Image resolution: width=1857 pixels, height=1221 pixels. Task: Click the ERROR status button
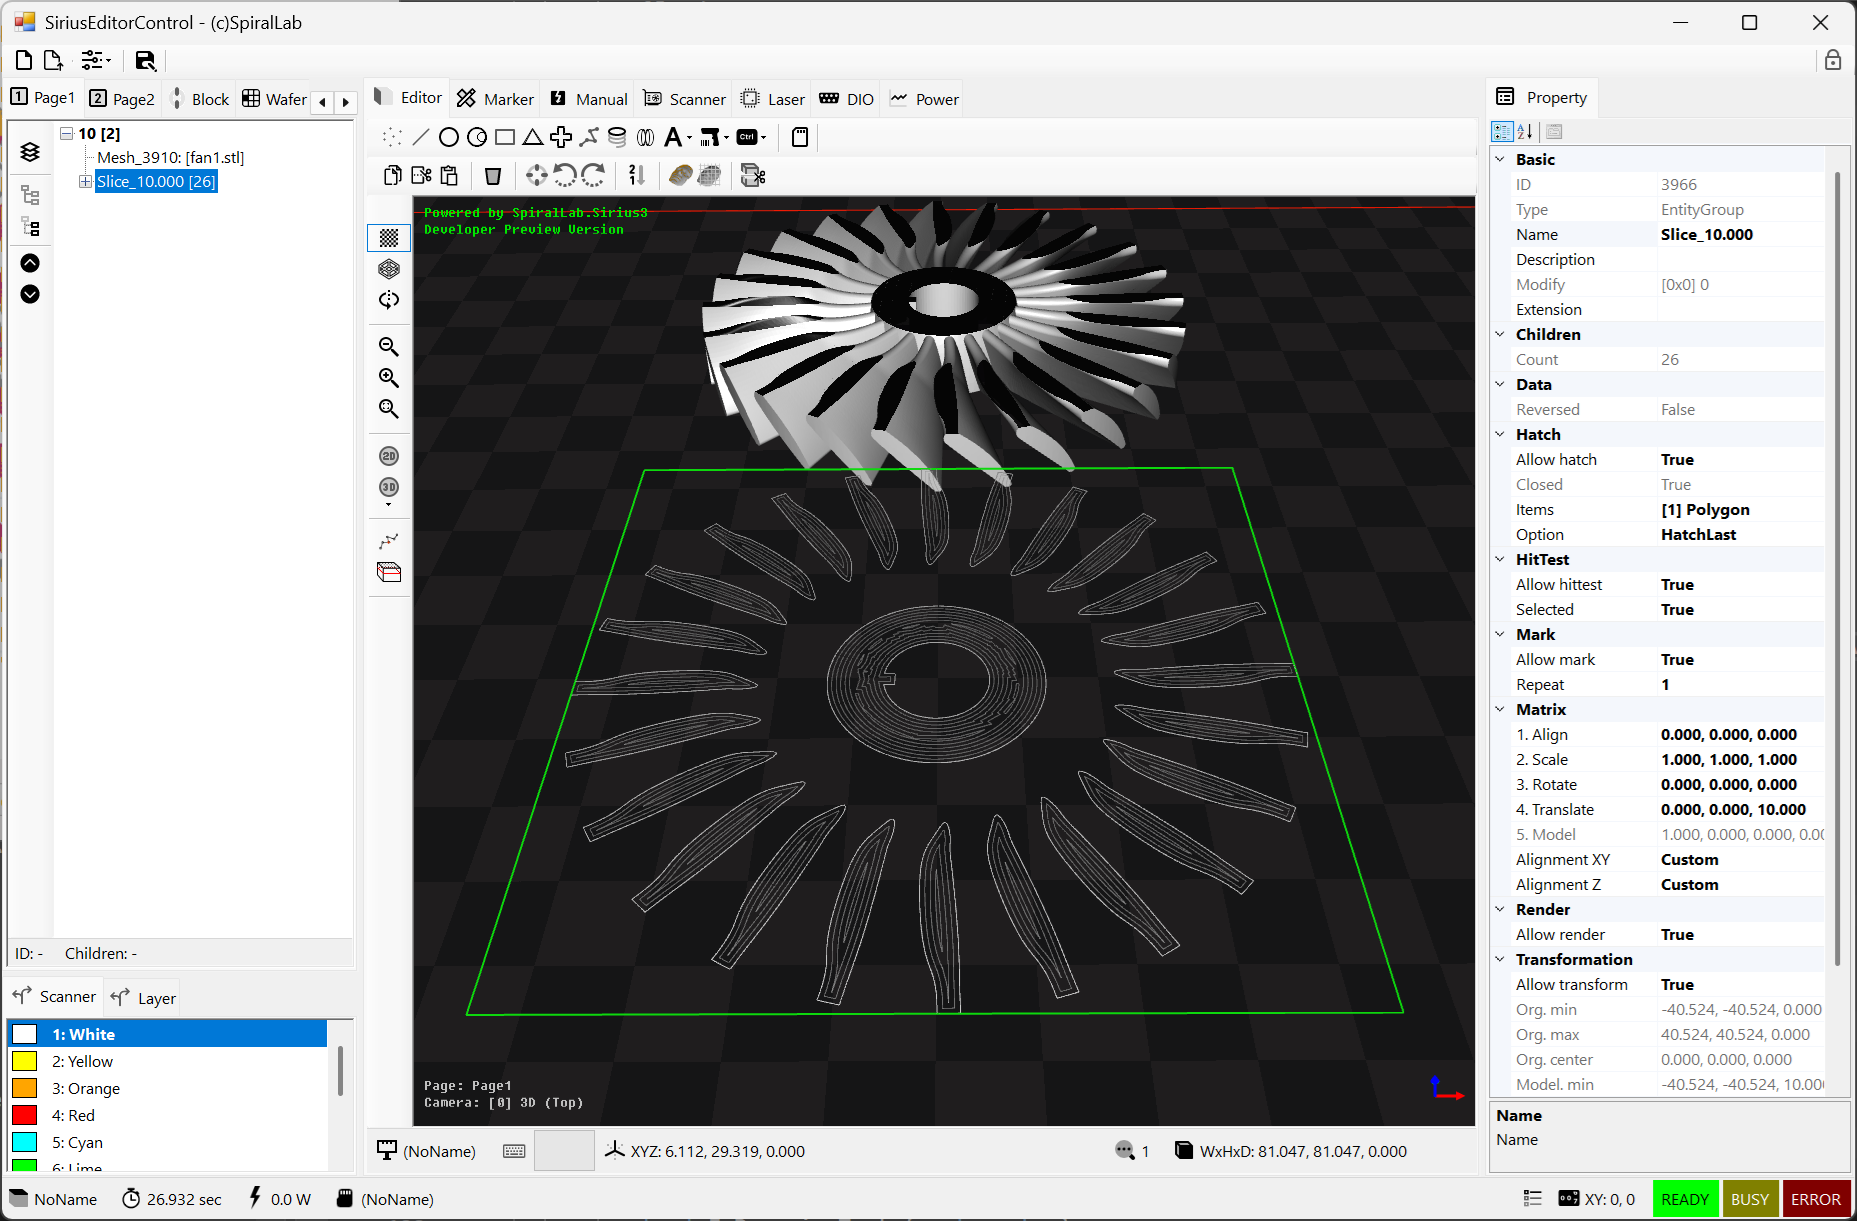tap(1815, 1199)
